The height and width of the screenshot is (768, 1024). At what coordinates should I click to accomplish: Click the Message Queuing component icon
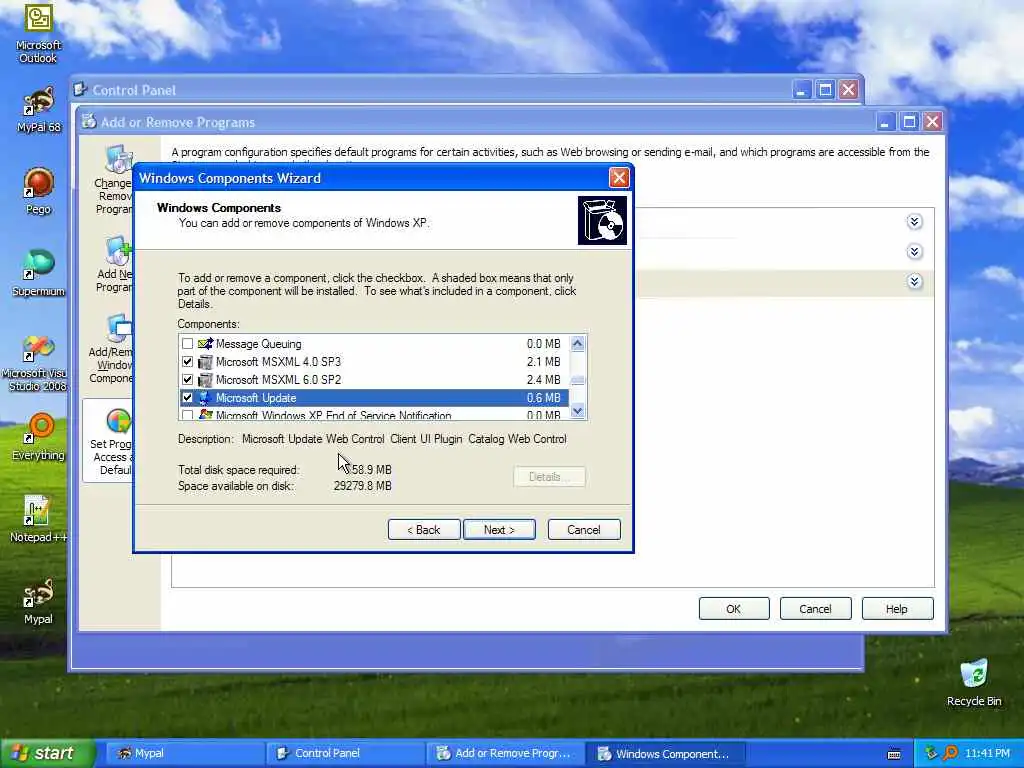tap(205, 344)
